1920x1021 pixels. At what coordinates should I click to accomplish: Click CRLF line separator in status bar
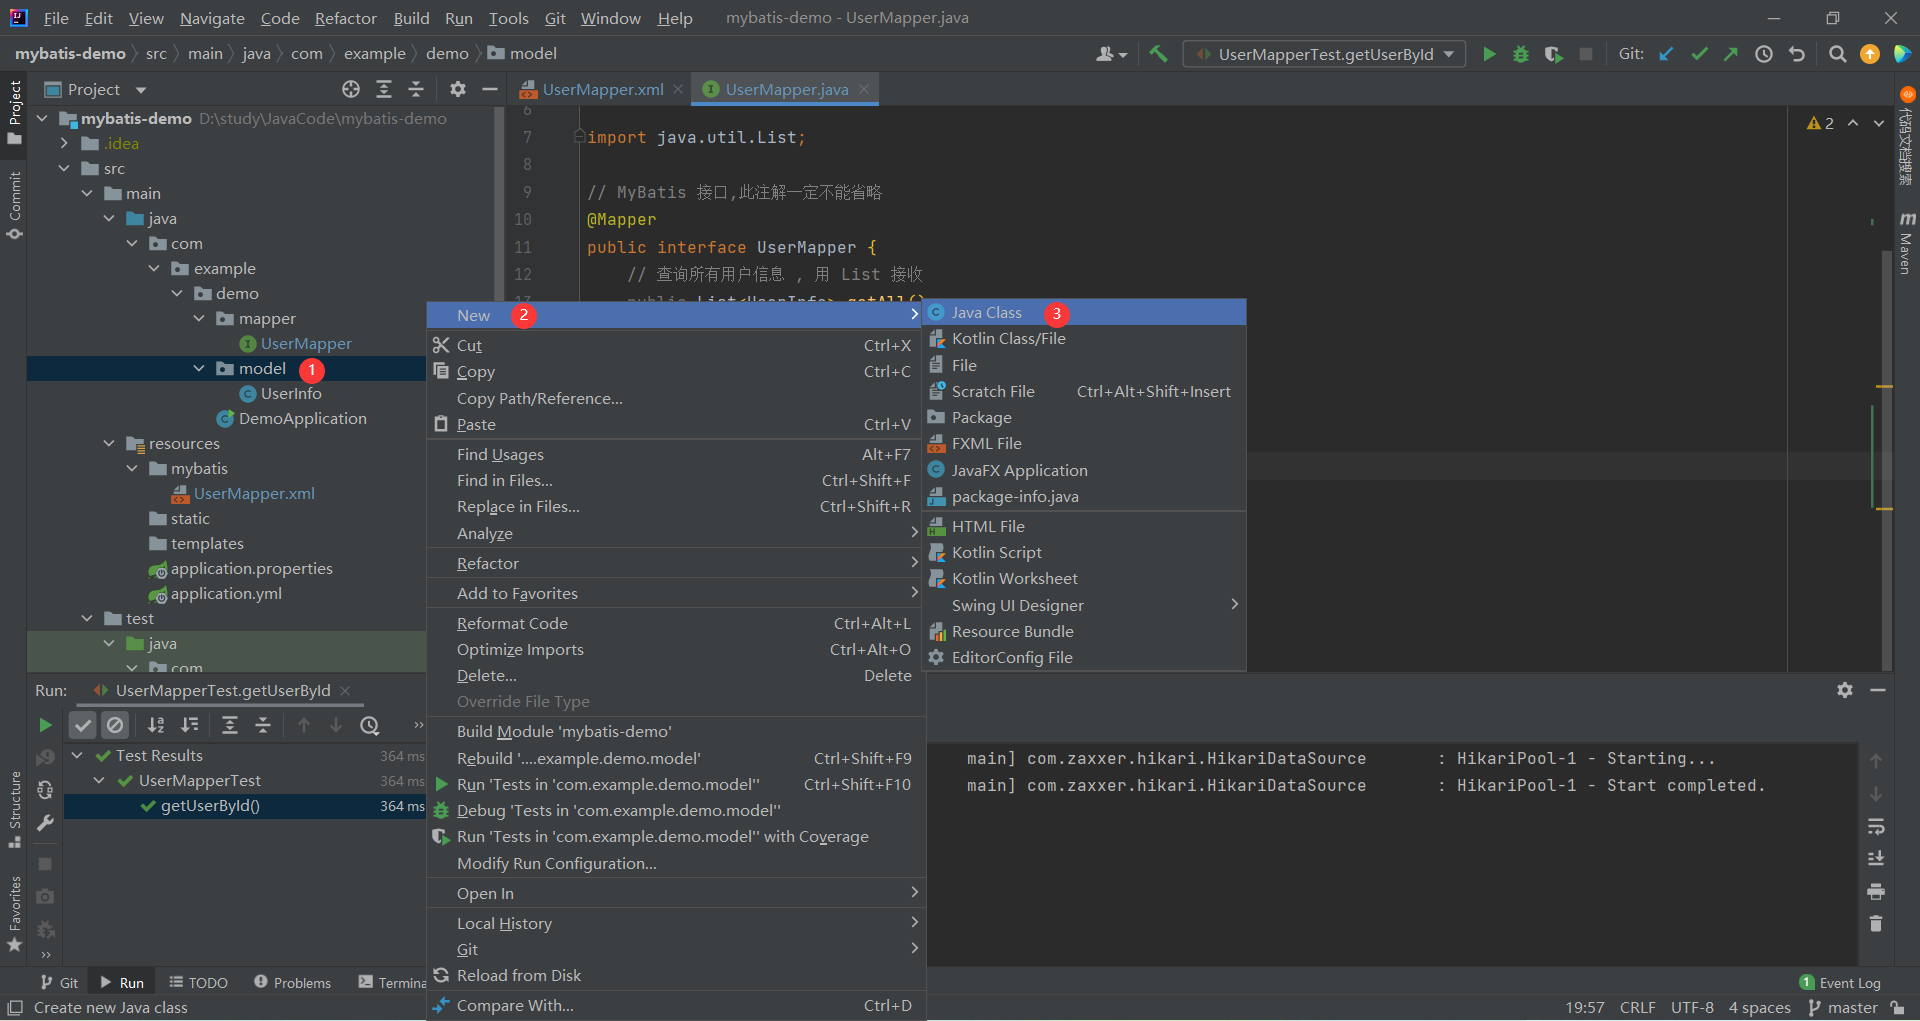tap(1638, 1008)
